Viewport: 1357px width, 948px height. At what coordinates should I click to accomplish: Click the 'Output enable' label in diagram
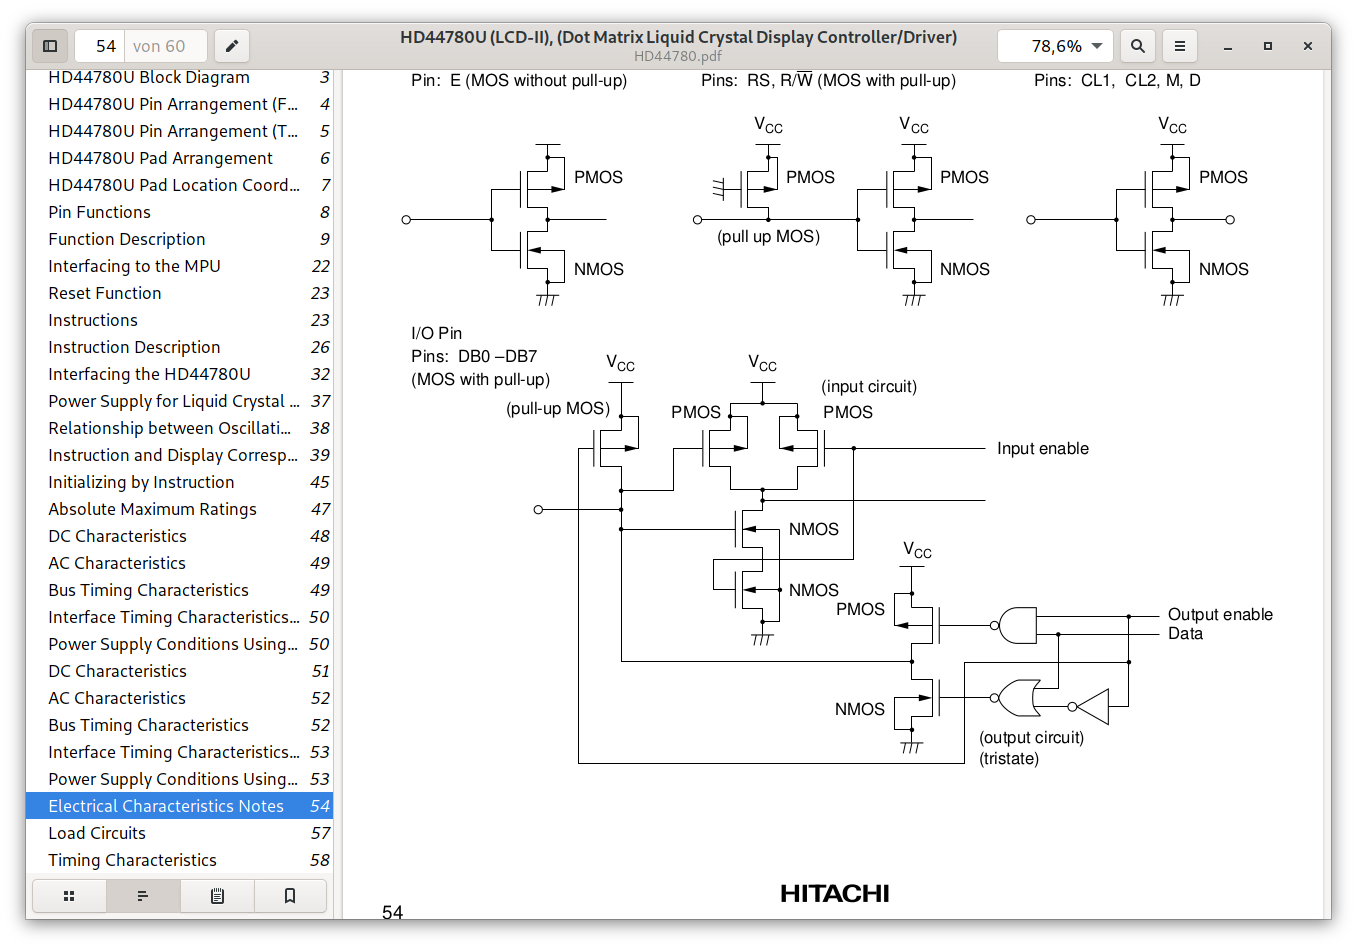click(1220, 614)
